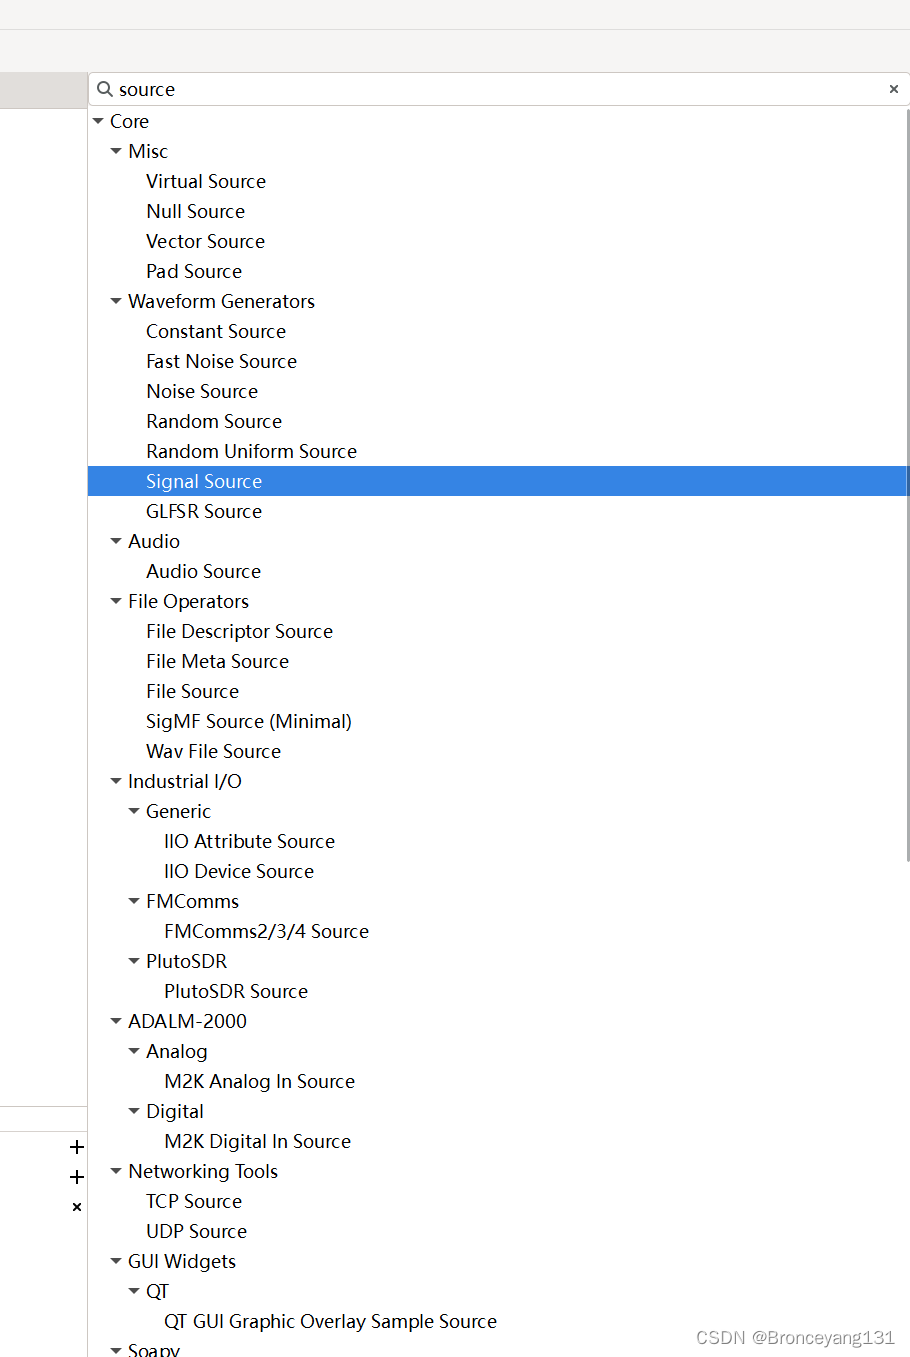Screen dimensions: 910x1357
Task: Select the Virtual Source block
Action: click(206, 181)
